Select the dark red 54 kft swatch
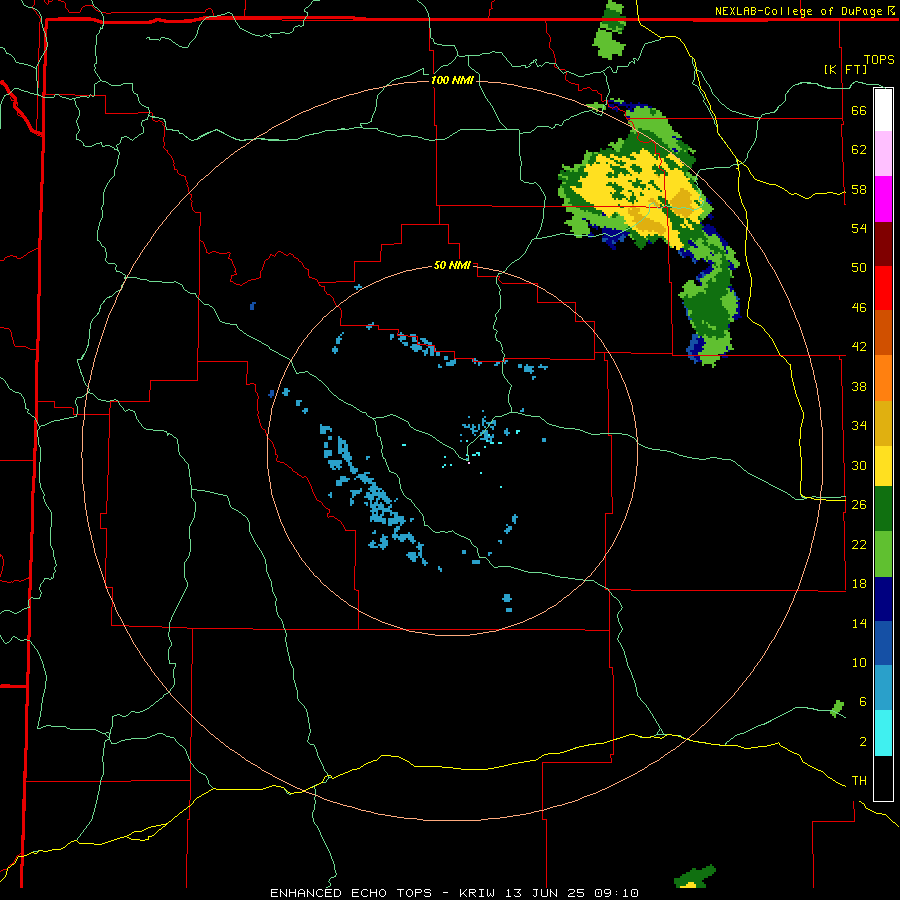Viewport: 900px width, 900px height. pos(883,244)
